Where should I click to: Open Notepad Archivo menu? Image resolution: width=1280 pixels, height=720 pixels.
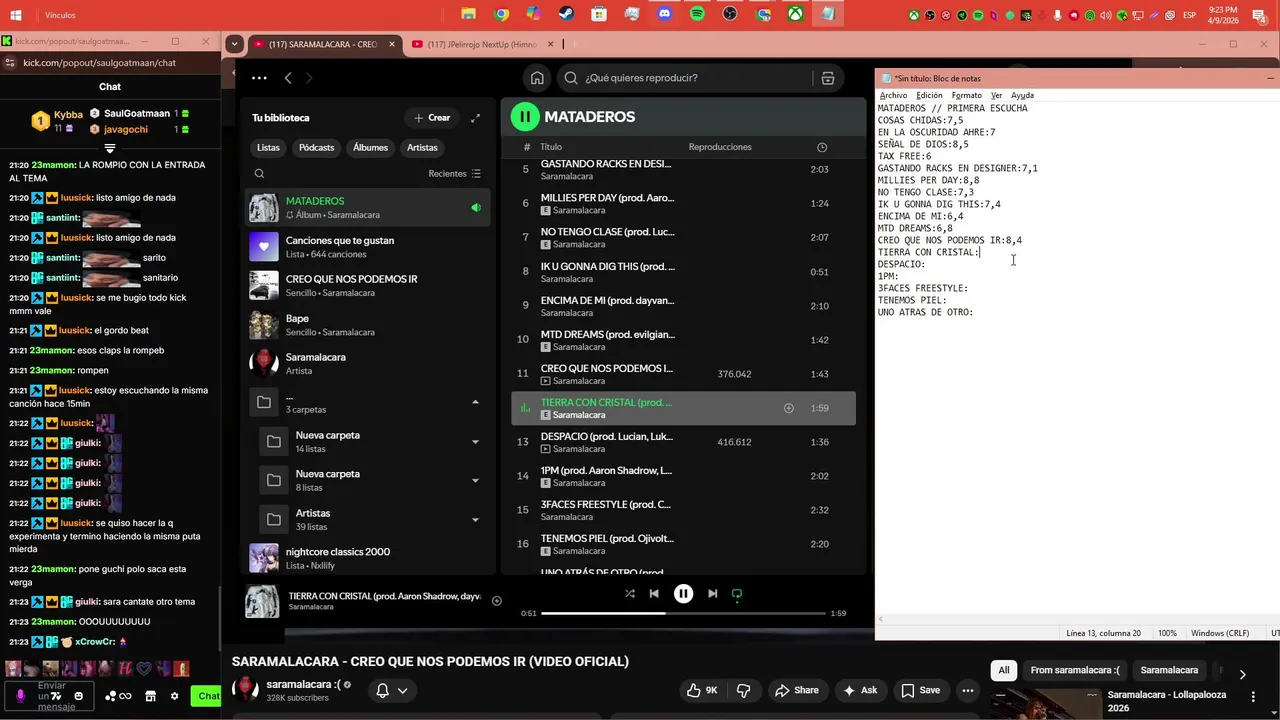(x=893, y=95)
